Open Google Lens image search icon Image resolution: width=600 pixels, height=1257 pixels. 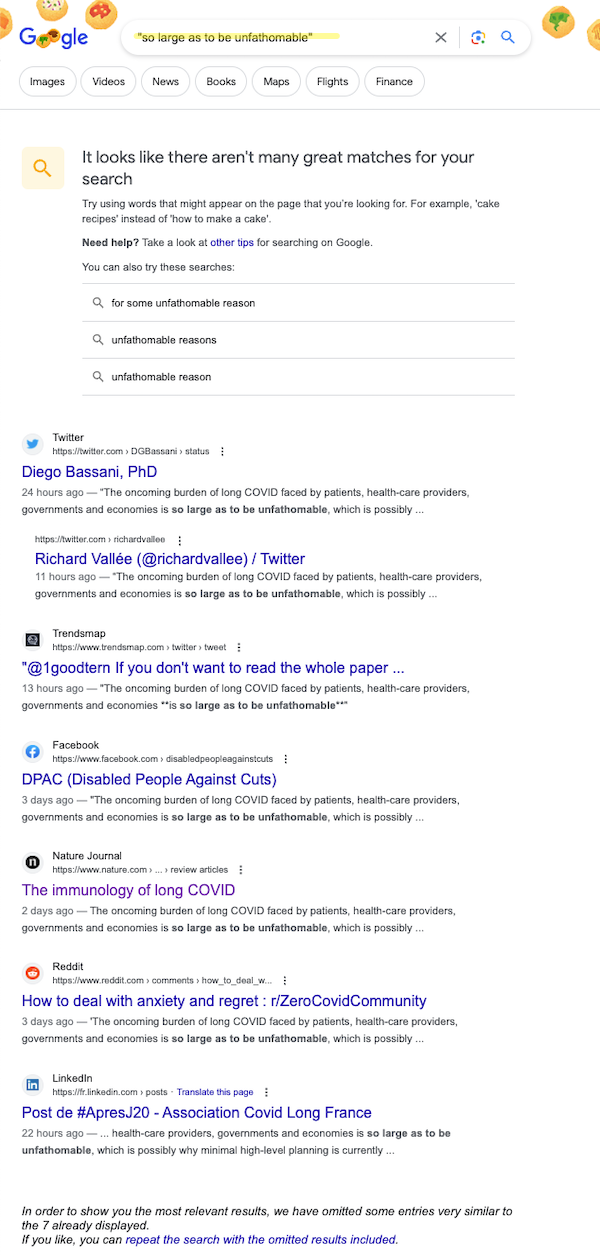(x=478, y=37)
